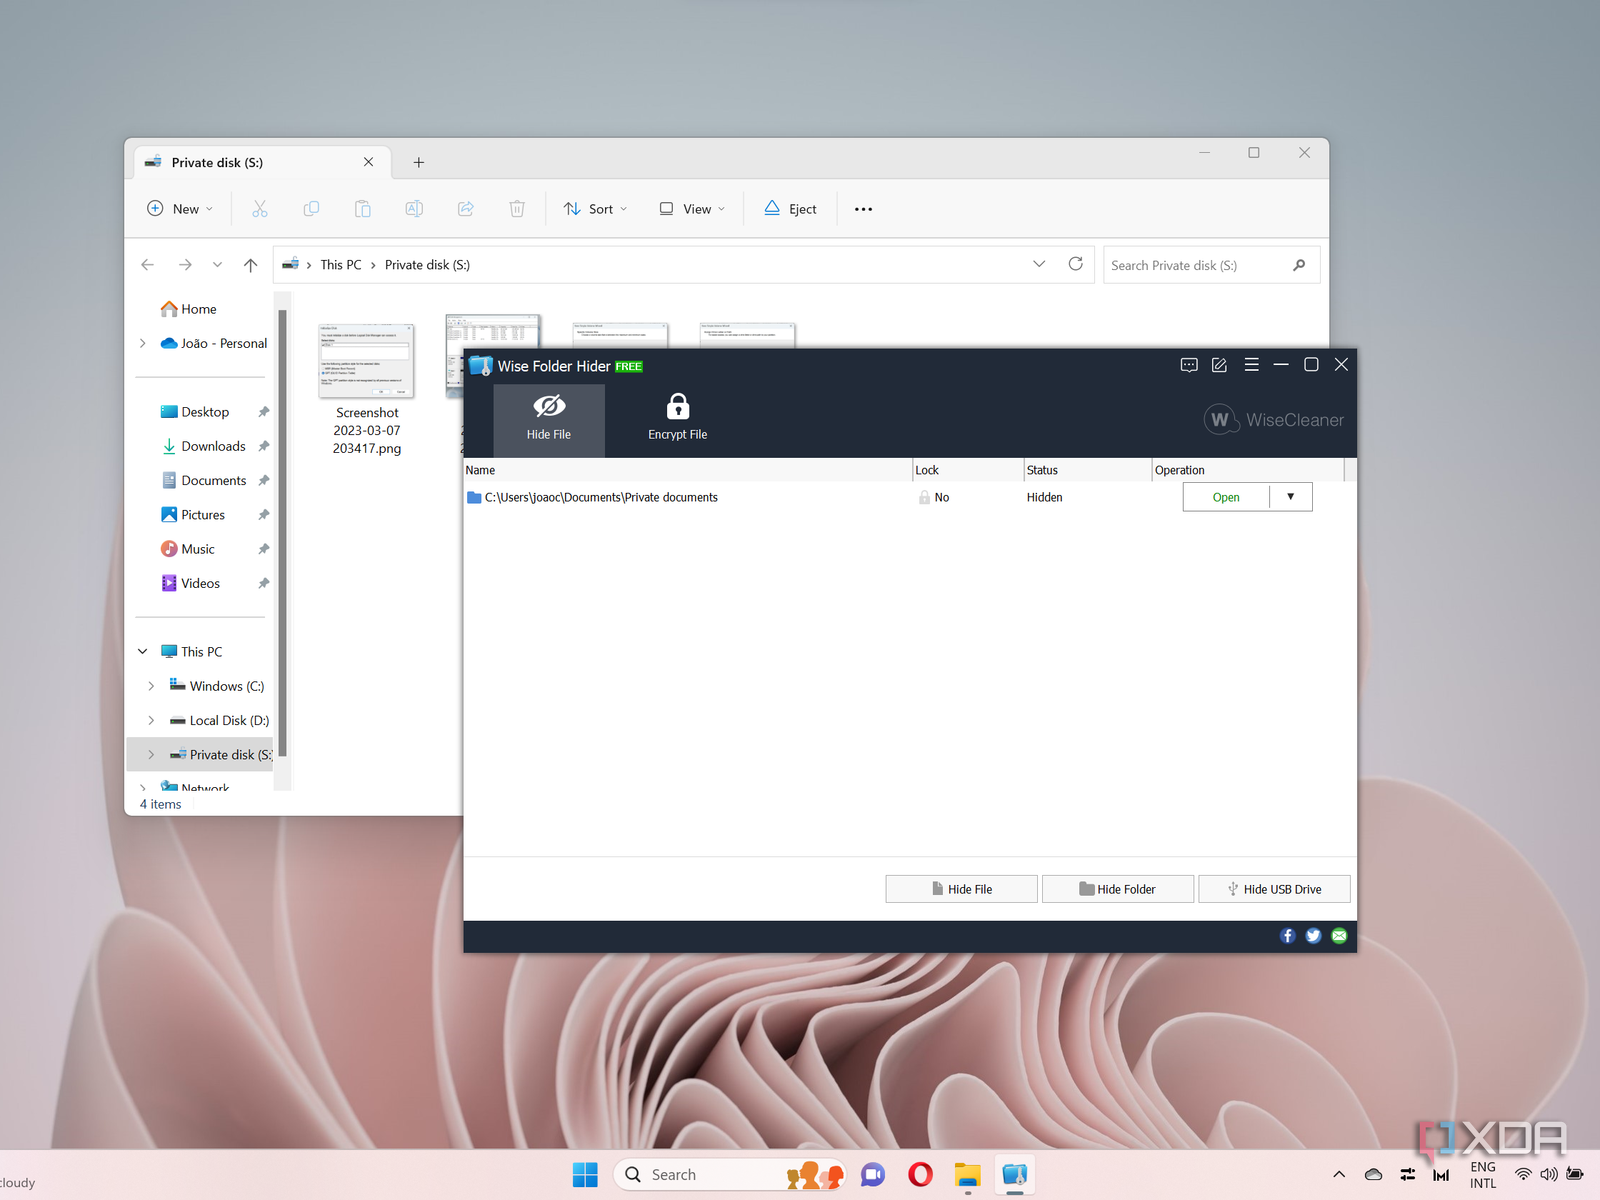Screen dimensions: 1600x1200
Task: Click the Eject drive icon in toolbar
Action: pyautogui.click(x=790, y=209)
